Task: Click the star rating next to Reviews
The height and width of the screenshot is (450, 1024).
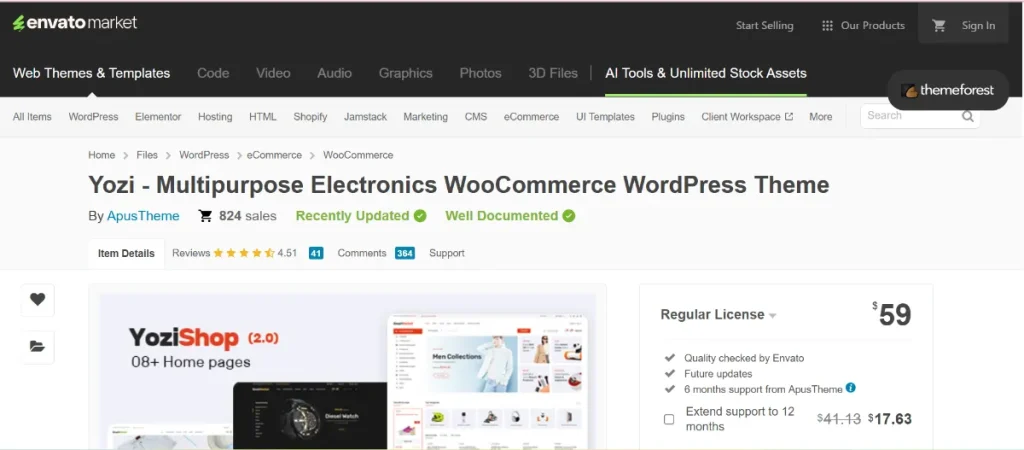Action: 244,253
